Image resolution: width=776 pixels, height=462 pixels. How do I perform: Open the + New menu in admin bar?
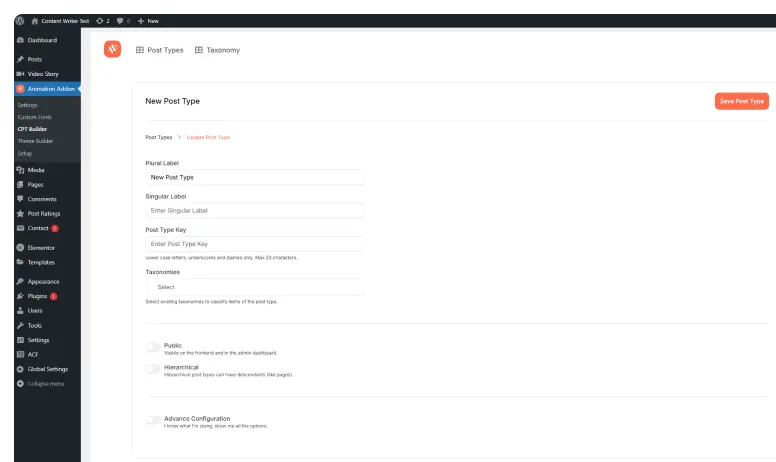(x=148, y=20)
